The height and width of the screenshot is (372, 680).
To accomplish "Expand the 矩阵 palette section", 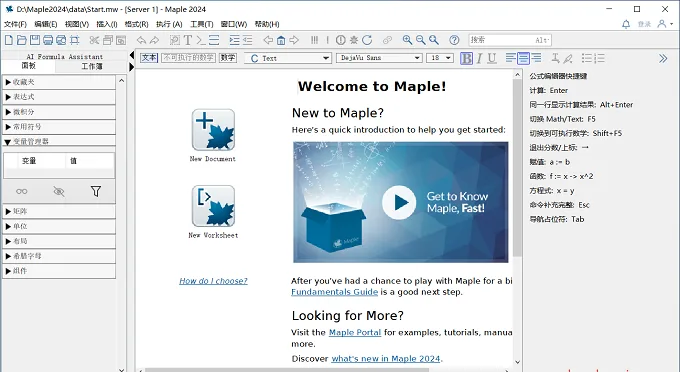I will click(x=59, y=212).
